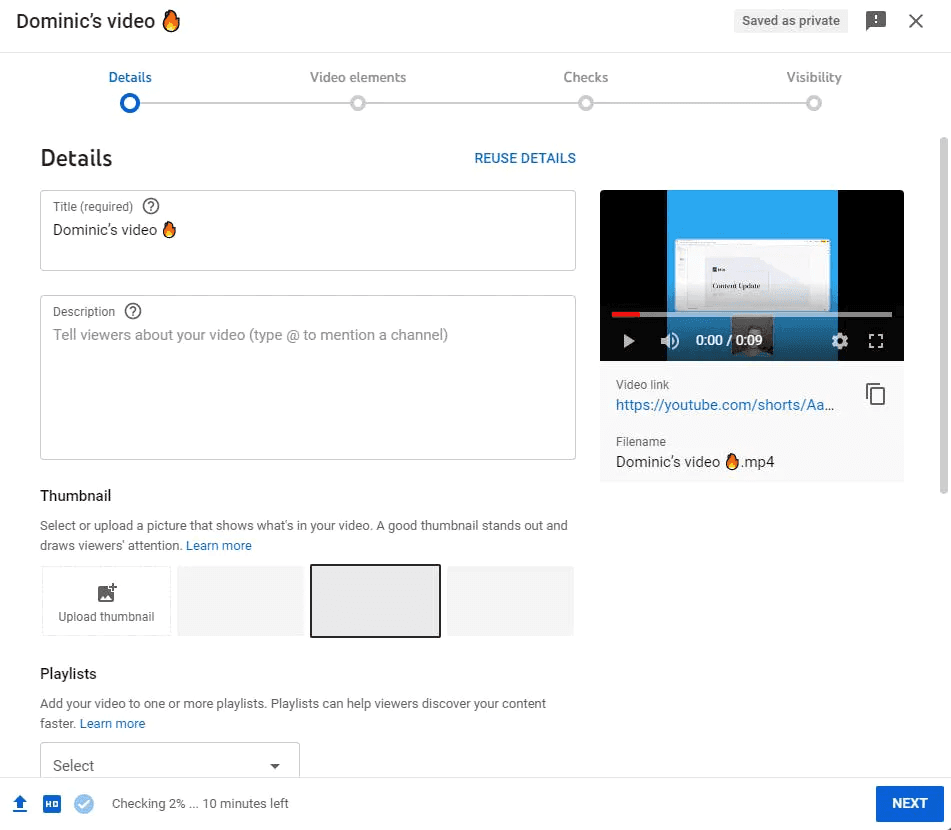The image size is (951, 830).
Task: Select the first auto-generated thumbnail
Action: click(240, 601)
